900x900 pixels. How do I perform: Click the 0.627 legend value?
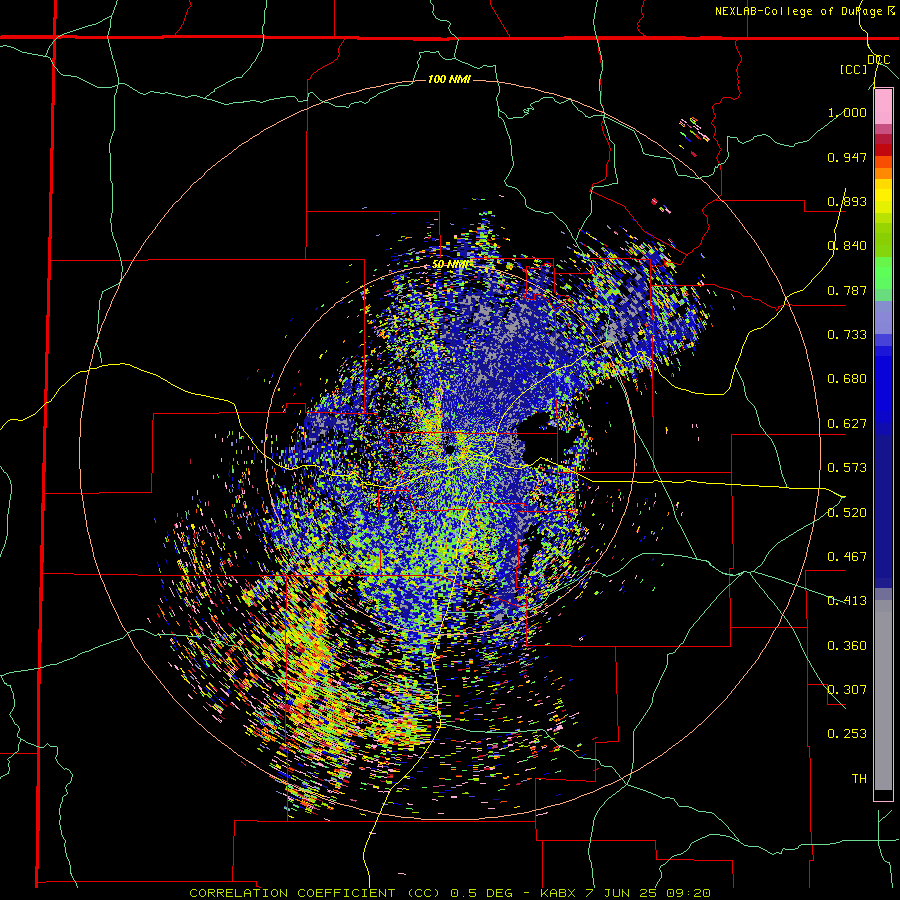click(847, 424)
